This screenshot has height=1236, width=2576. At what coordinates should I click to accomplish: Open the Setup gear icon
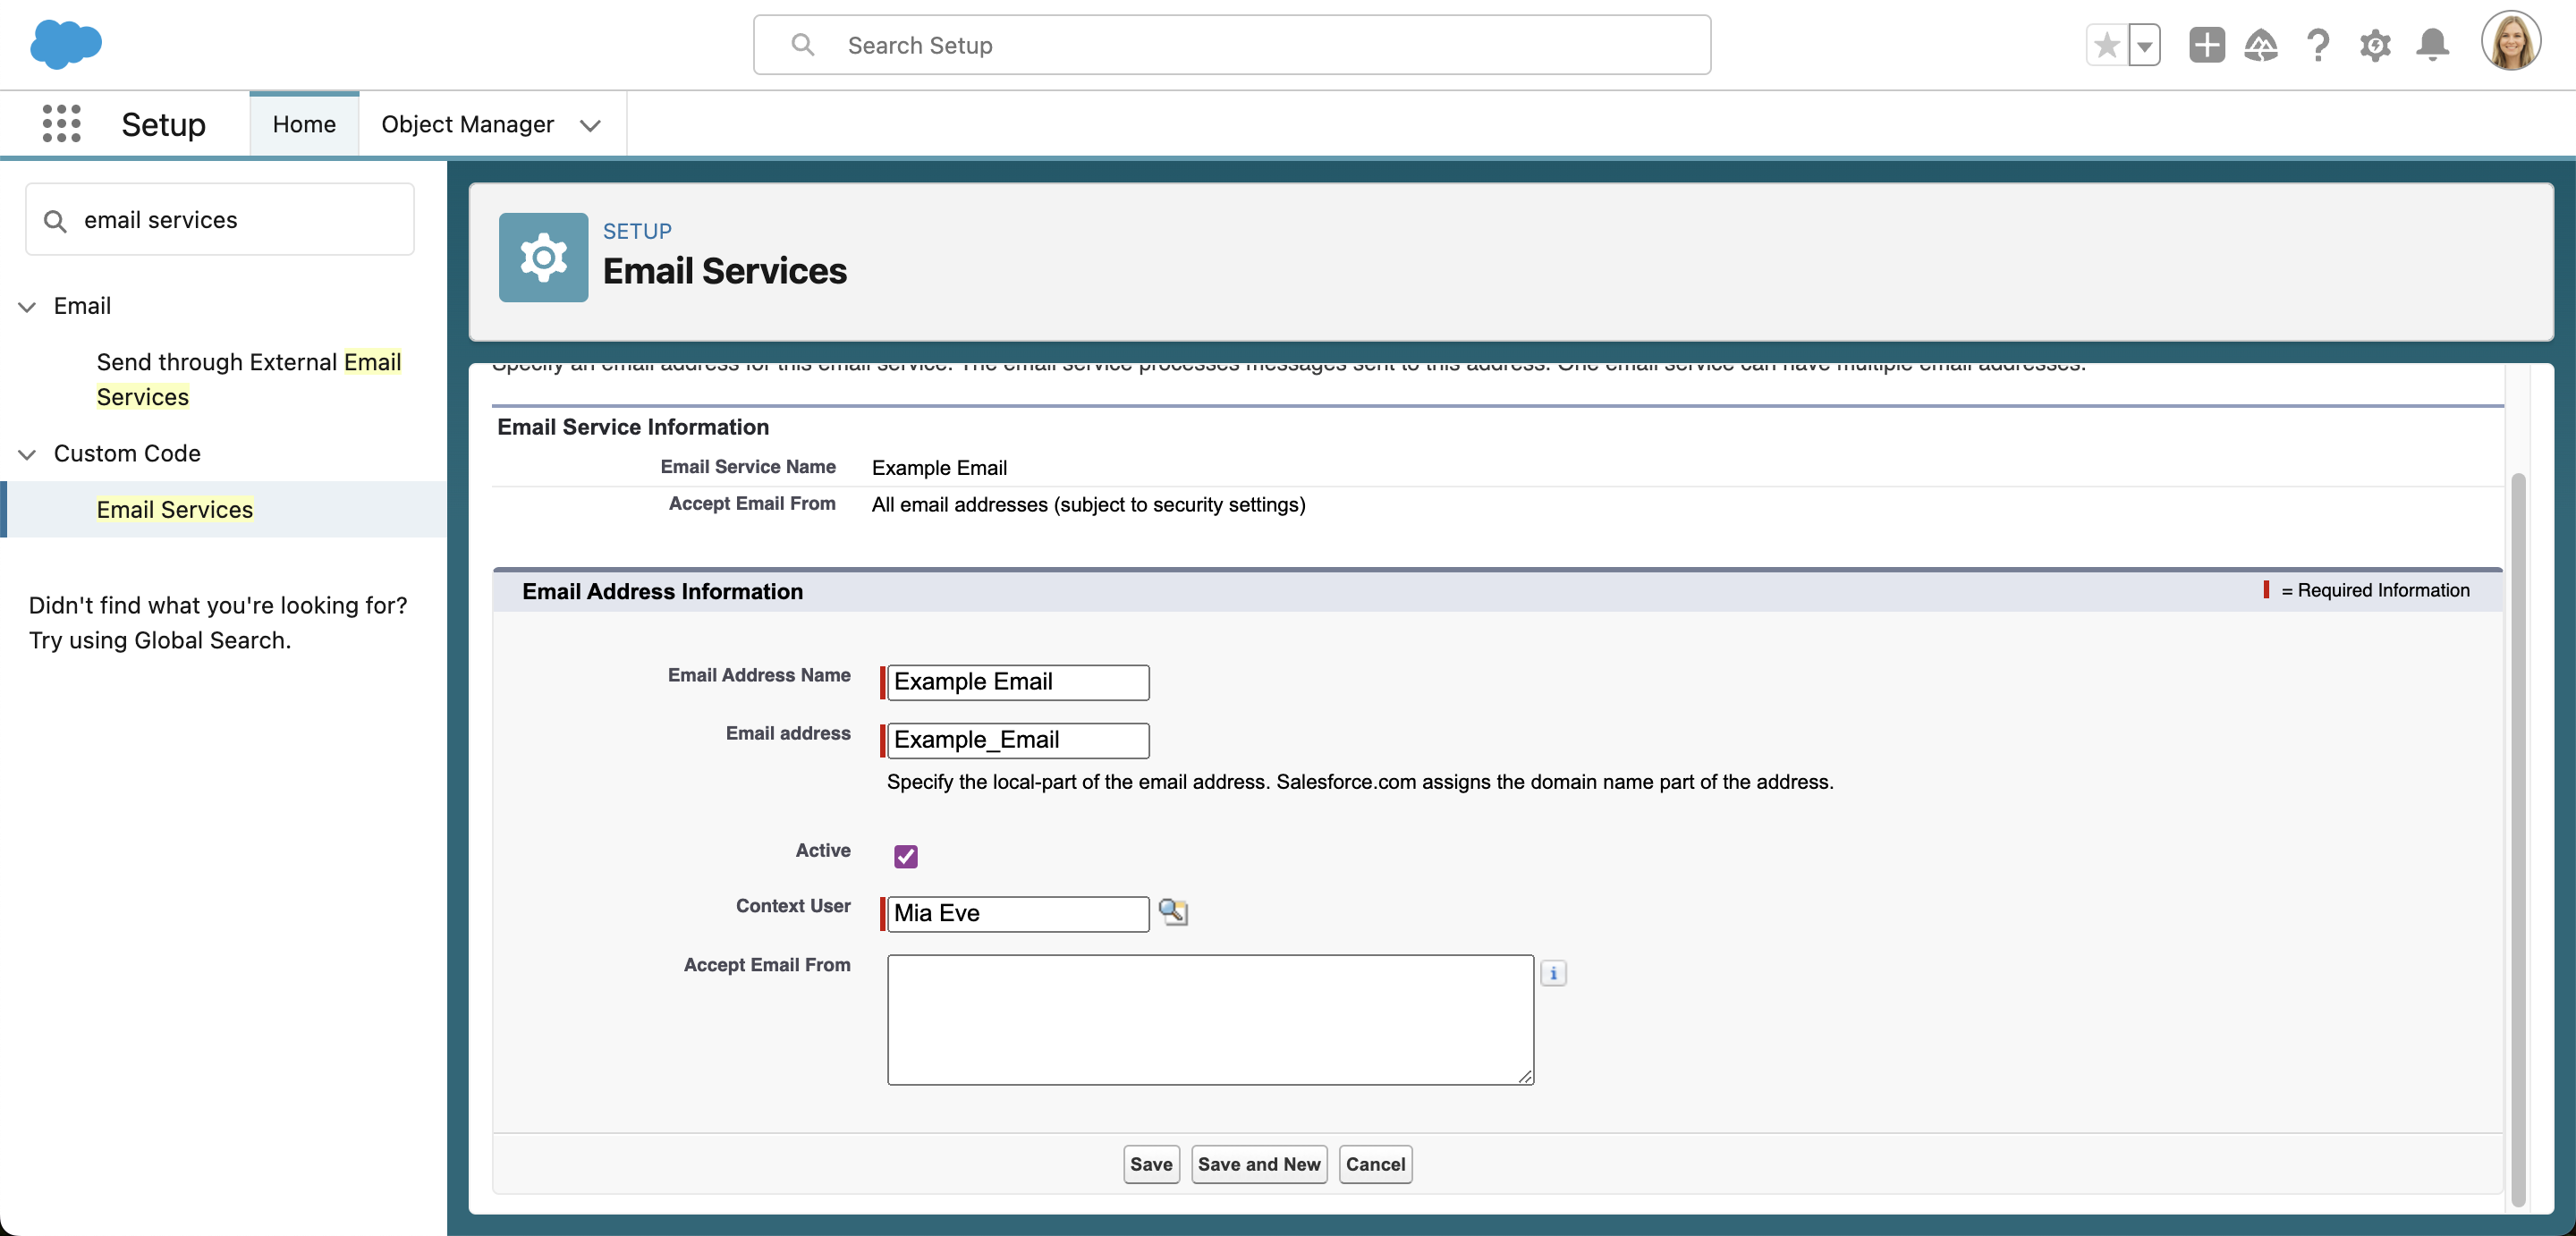pyautogui.click(x=2375, y=45)
